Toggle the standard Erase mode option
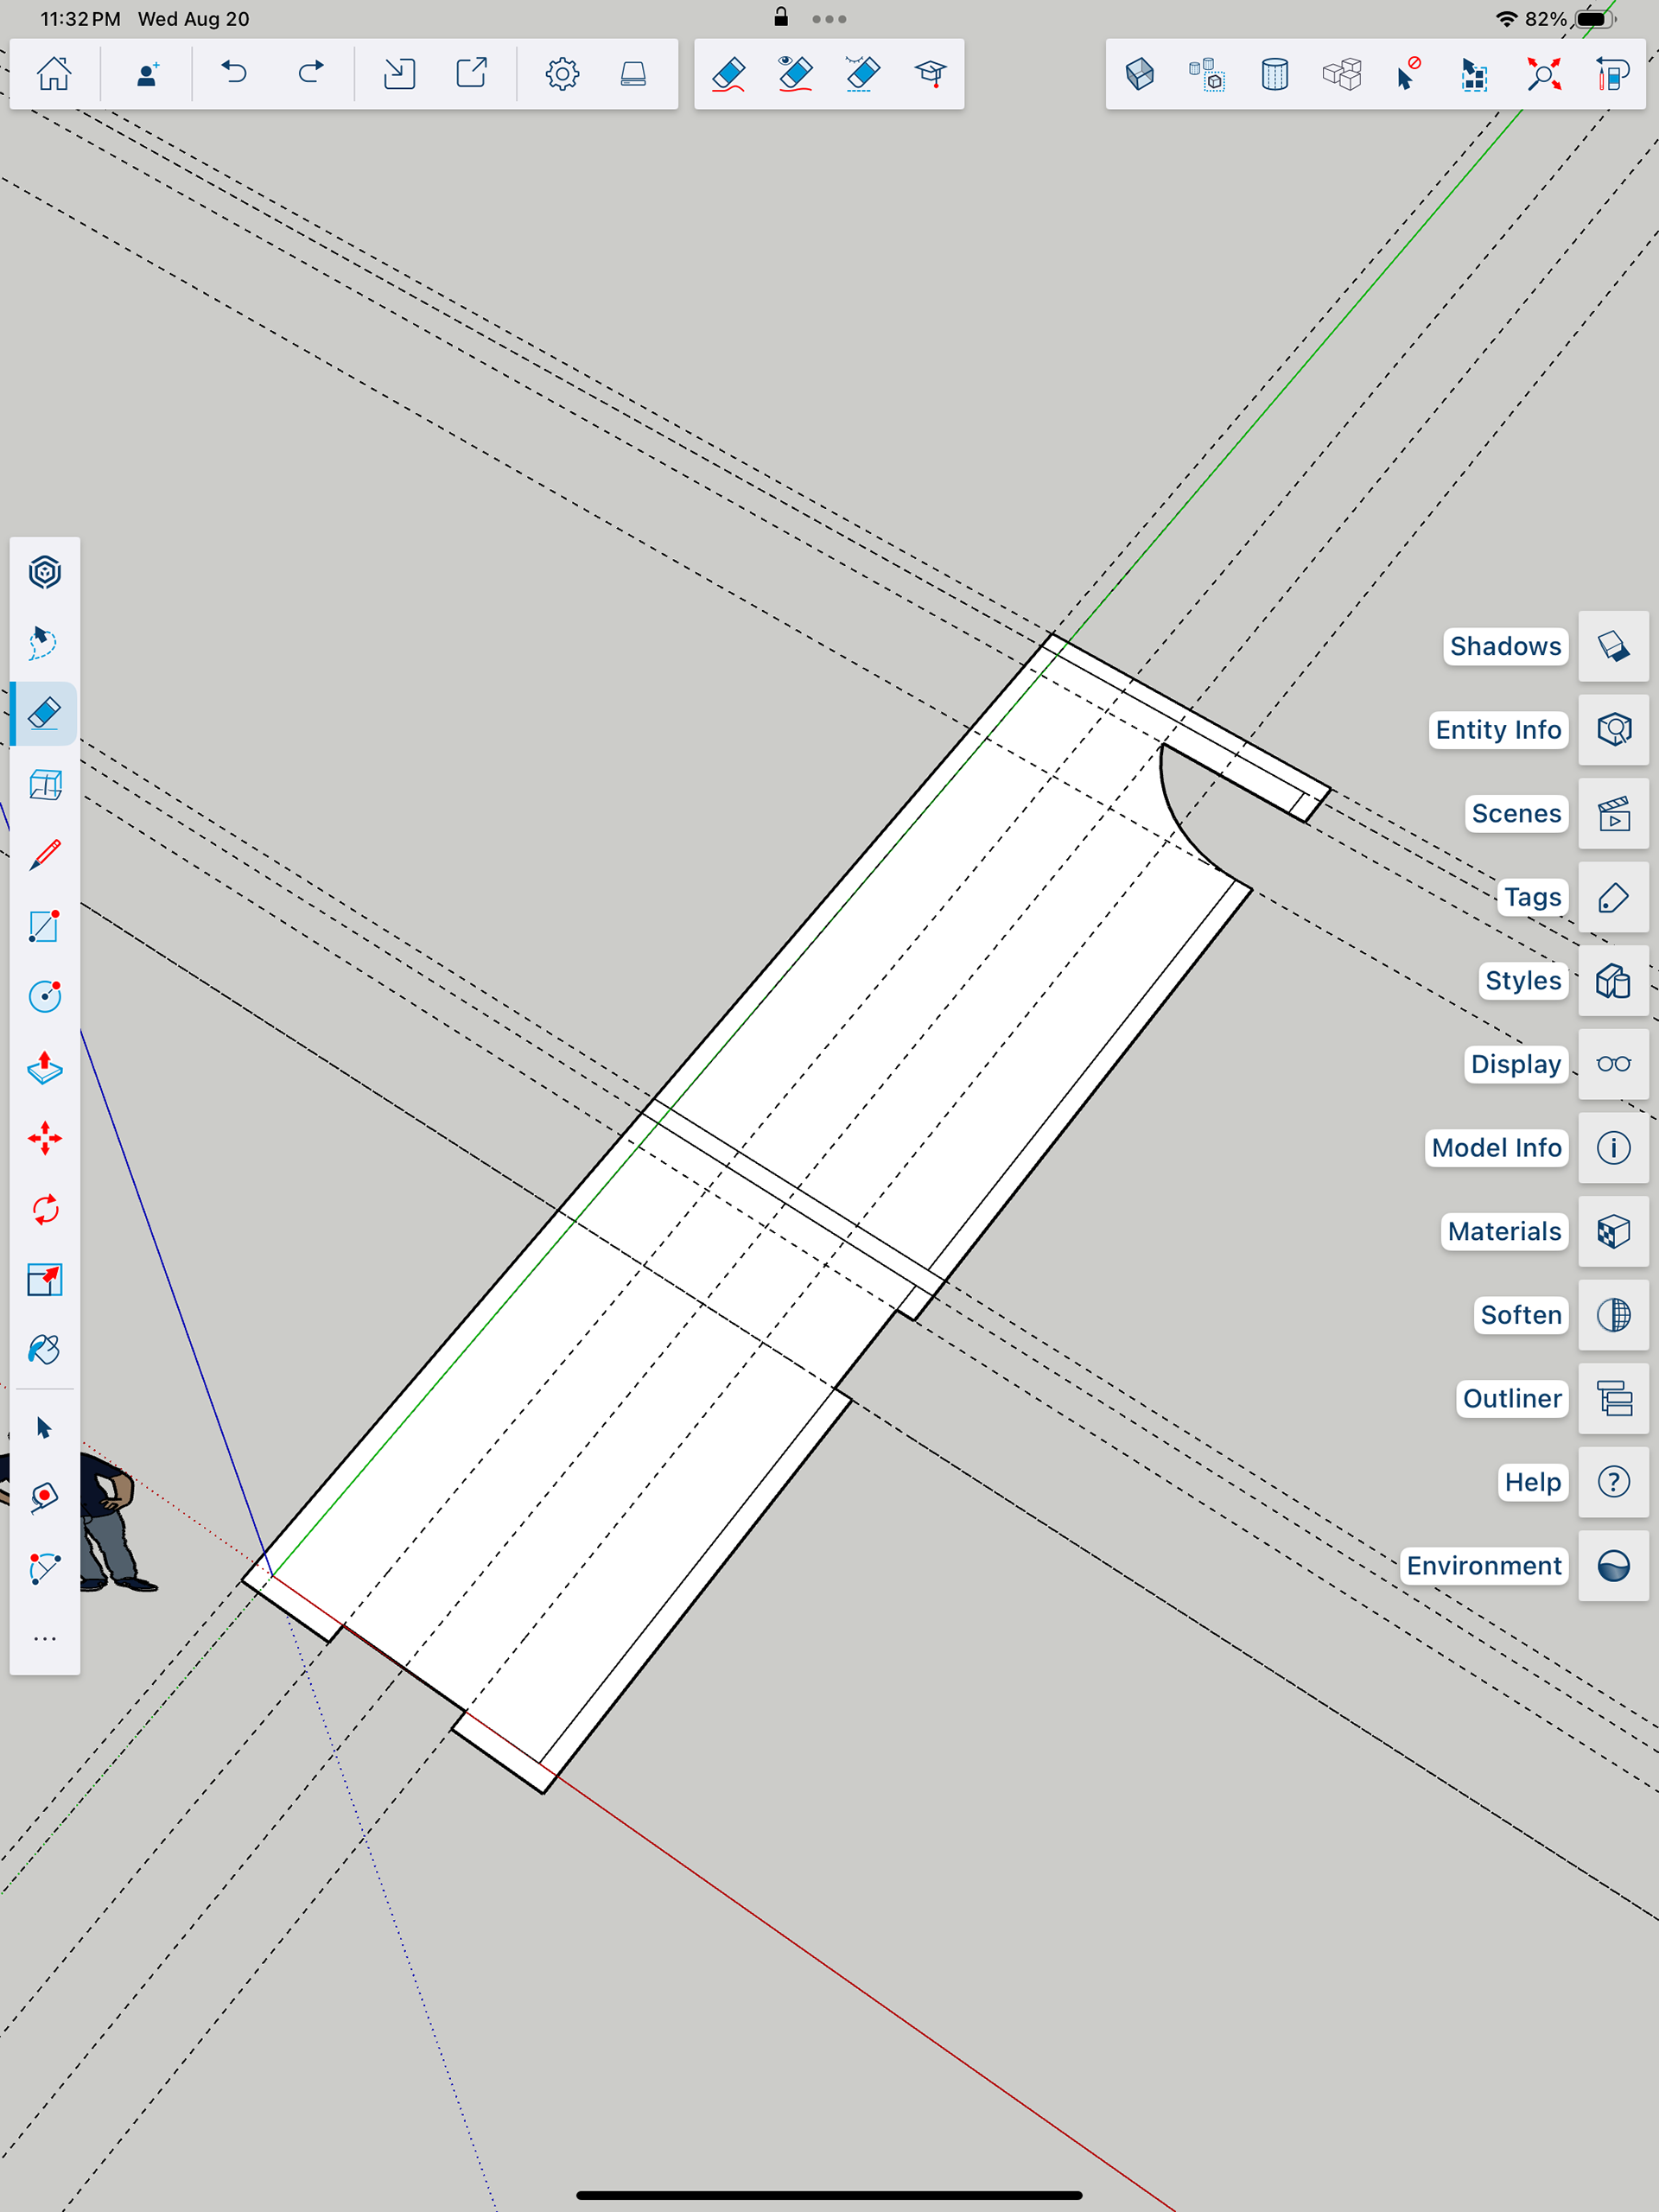1659x2212 pixels. (x=729, y=74)
